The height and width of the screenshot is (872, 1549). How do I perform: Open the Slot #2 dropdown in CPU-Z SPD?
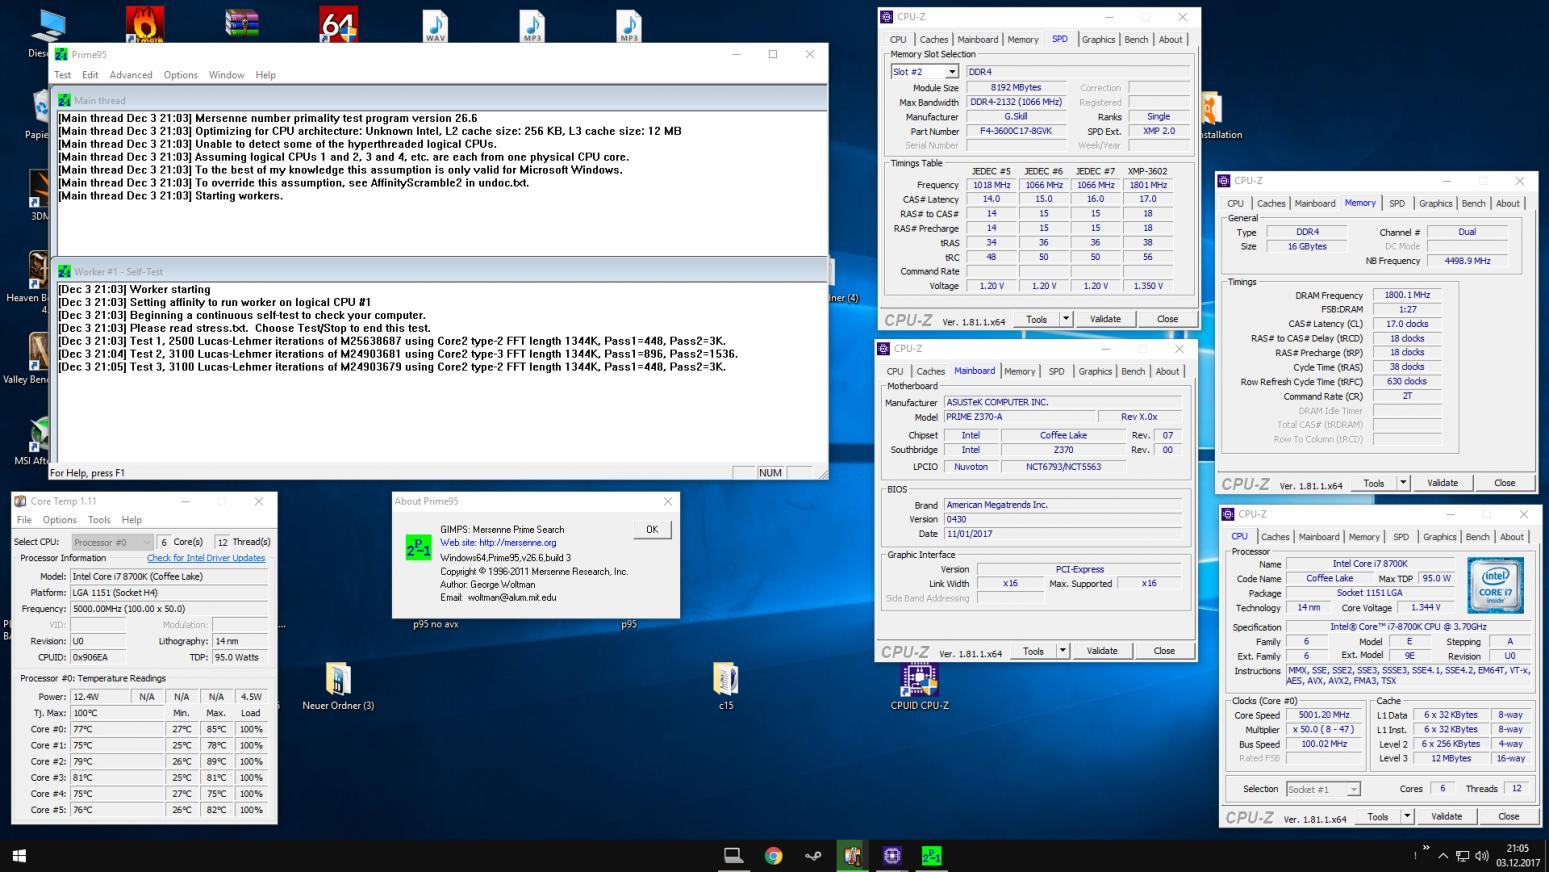point(951,72)
